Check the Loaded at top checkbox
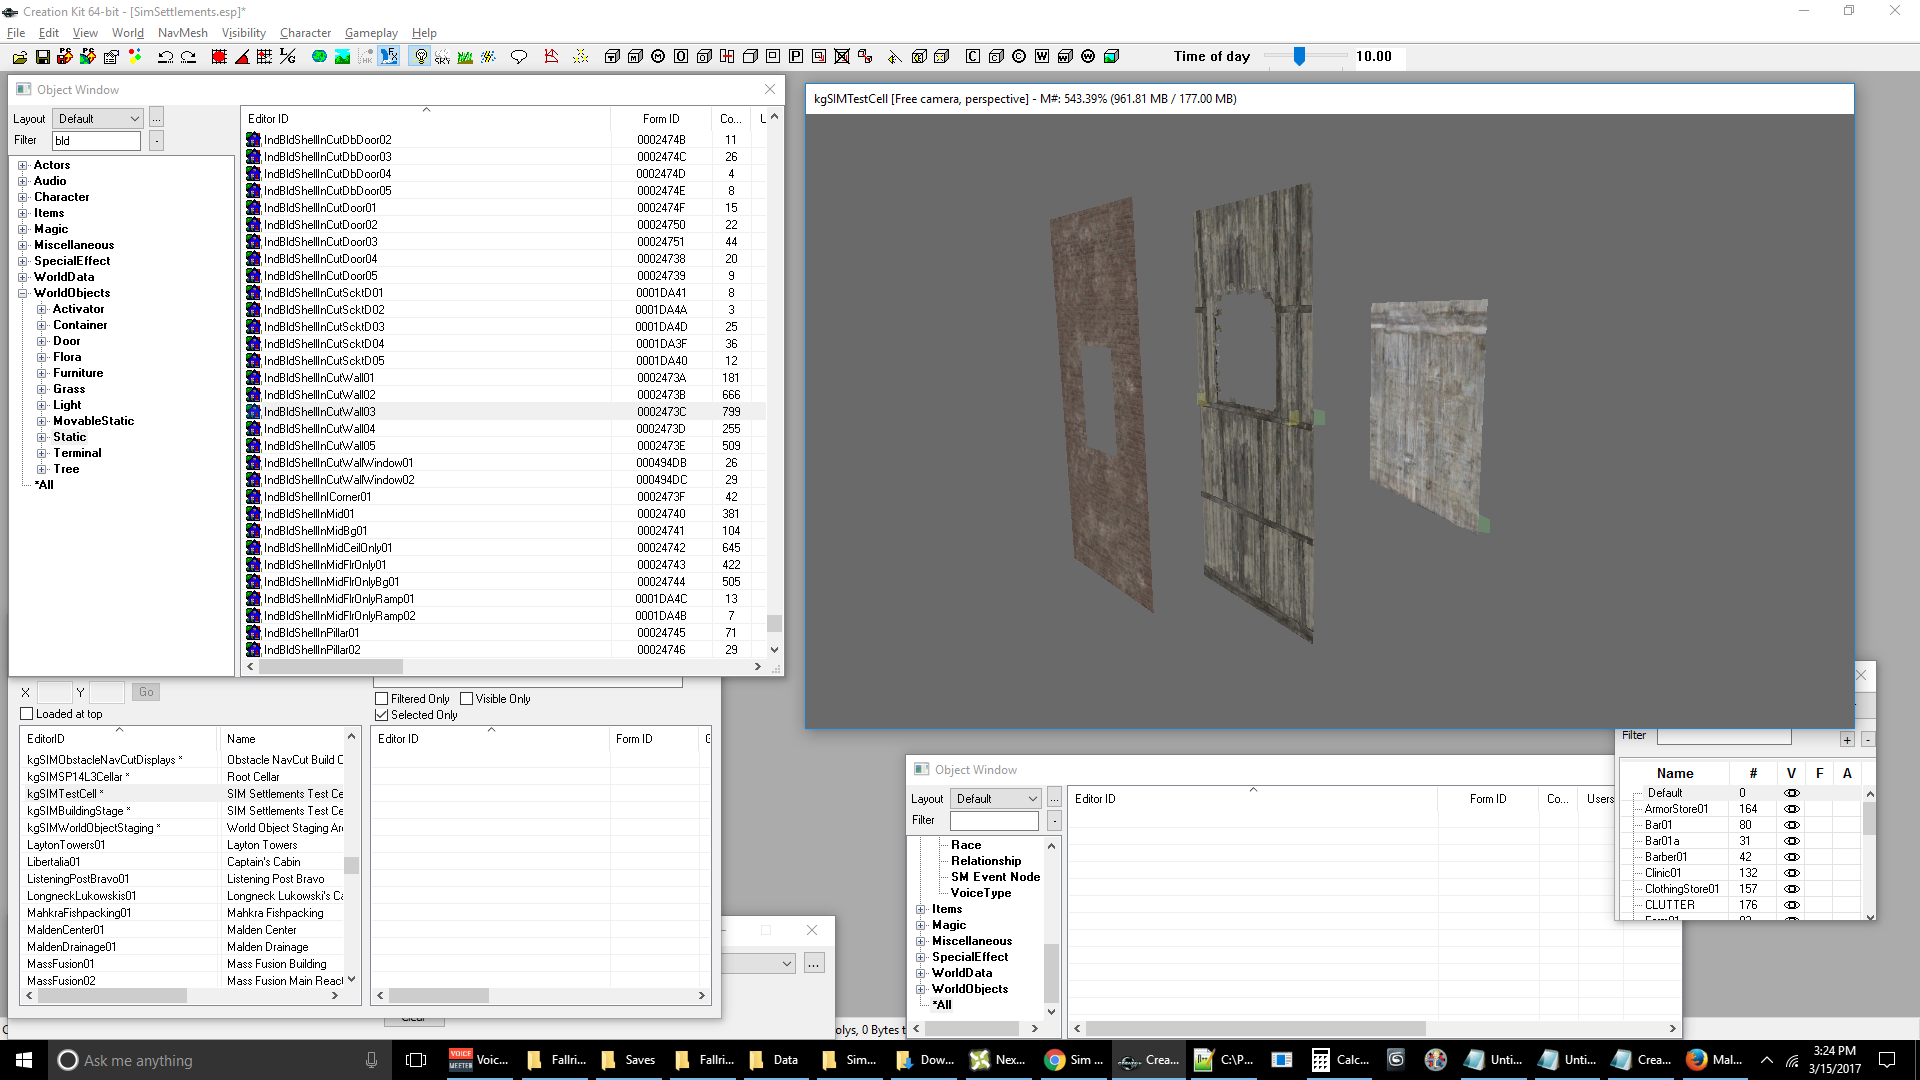 pyautogui.click(x=27, y=714)
